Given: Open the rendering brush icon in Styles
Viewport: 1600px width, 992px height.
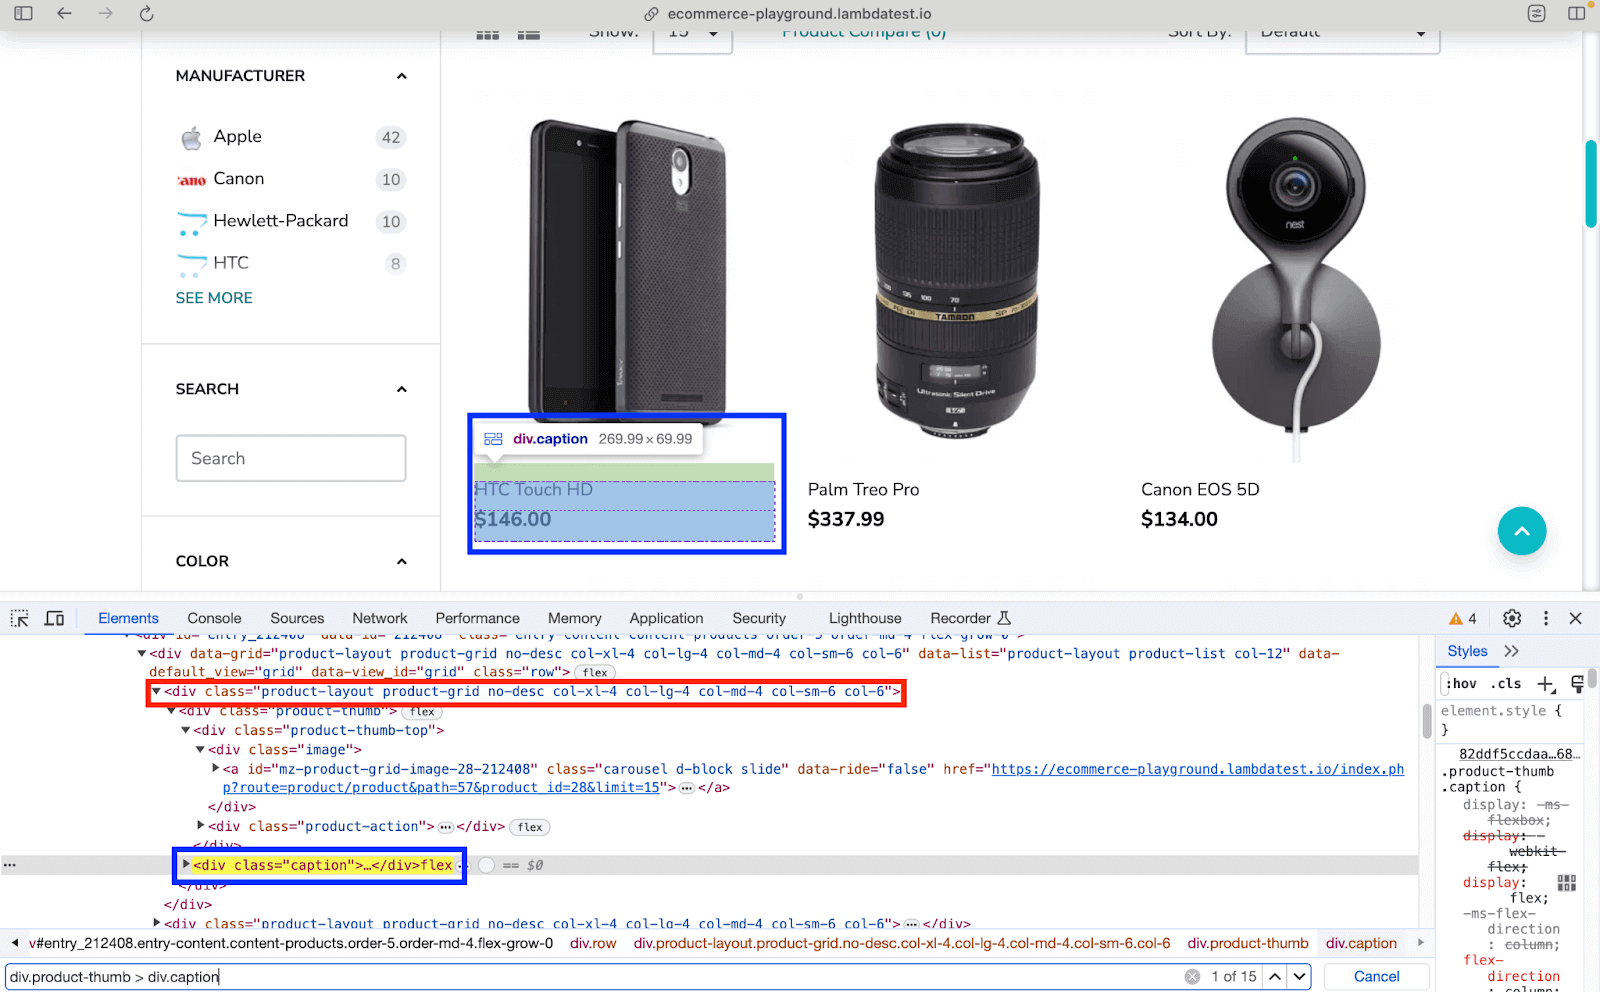Looking at the screenshot, I should (1577, 683).
